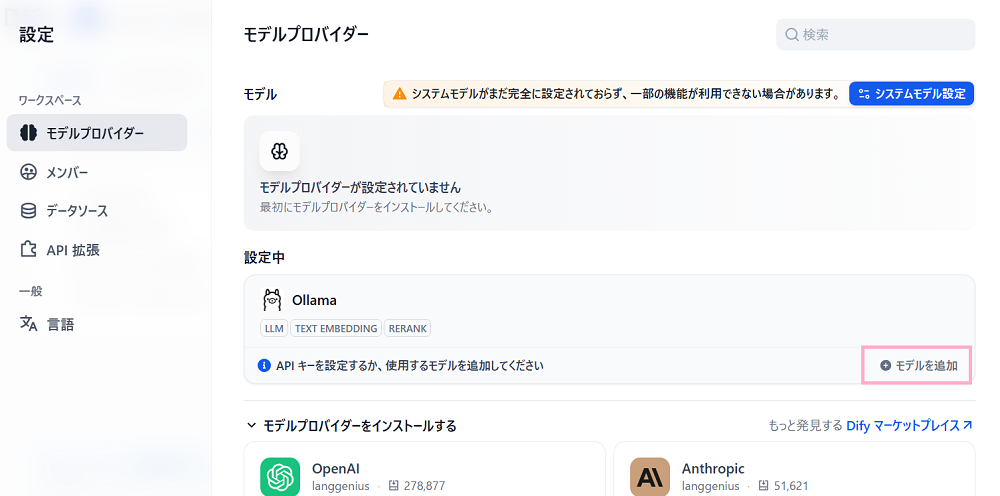Click the API 拡張 puzzle icon
1000x496 pixels.
pos(28,250)
